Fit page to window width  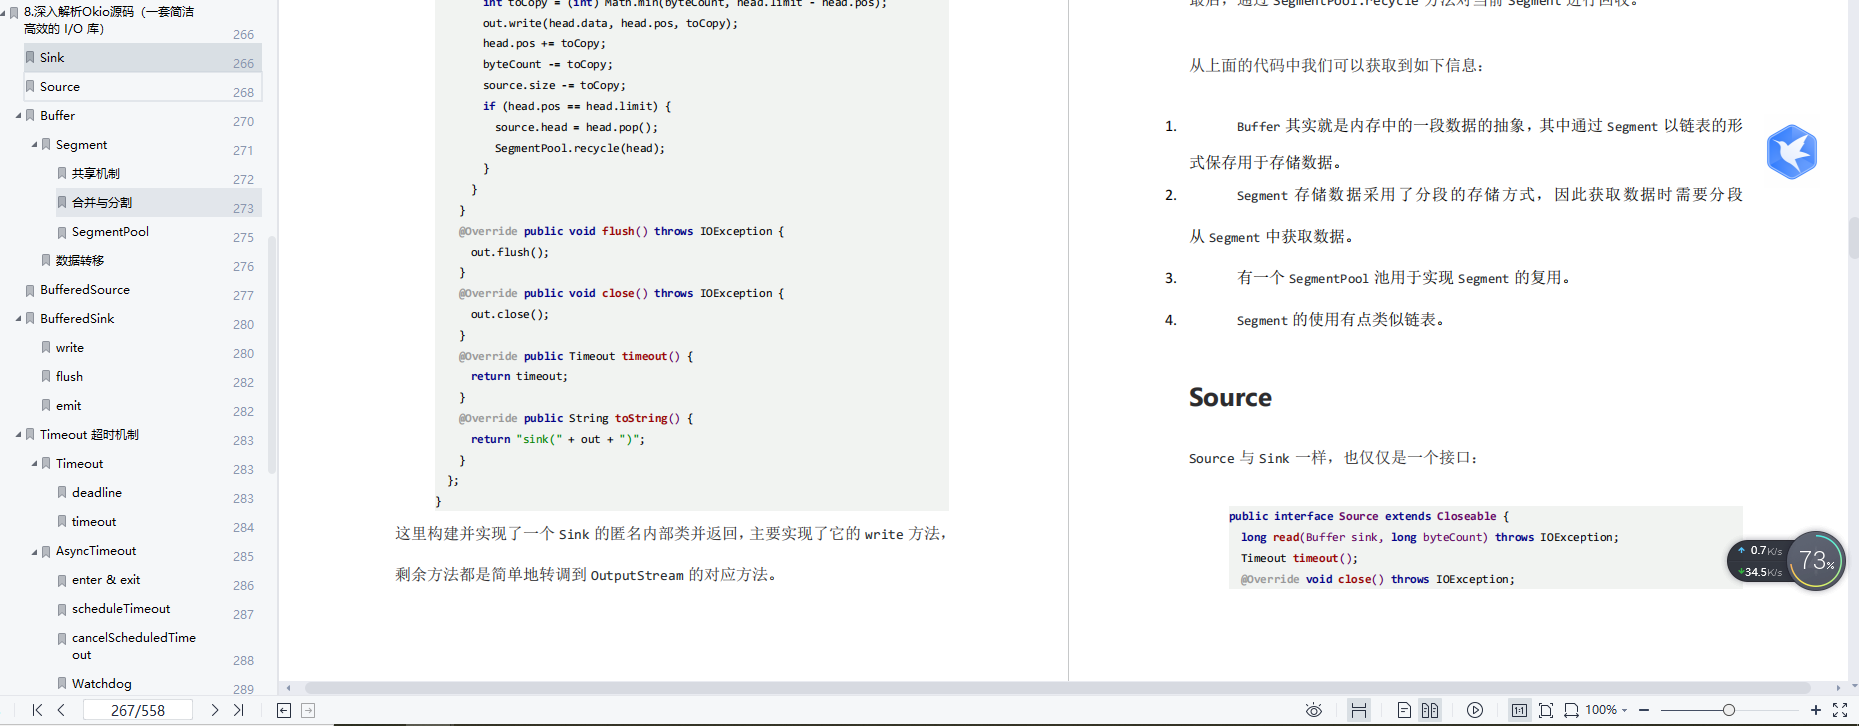click(1571, 710)
